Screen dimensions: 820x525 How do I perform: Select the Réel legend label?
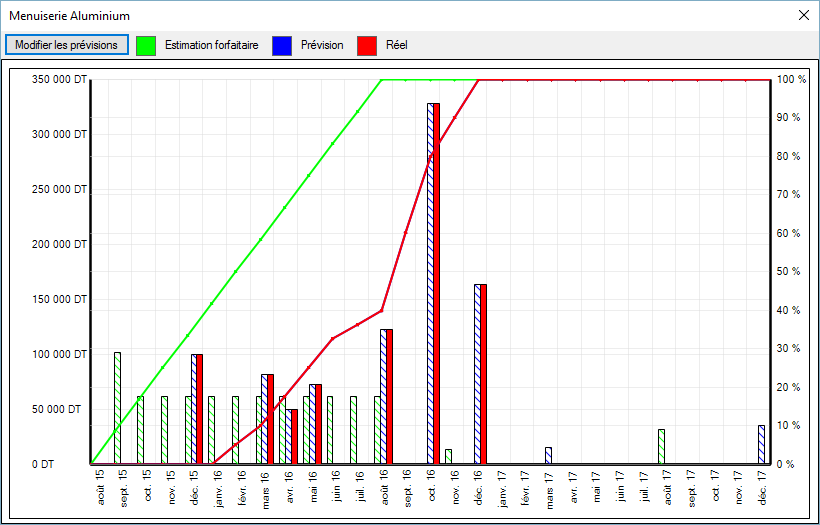pos(397,45)
